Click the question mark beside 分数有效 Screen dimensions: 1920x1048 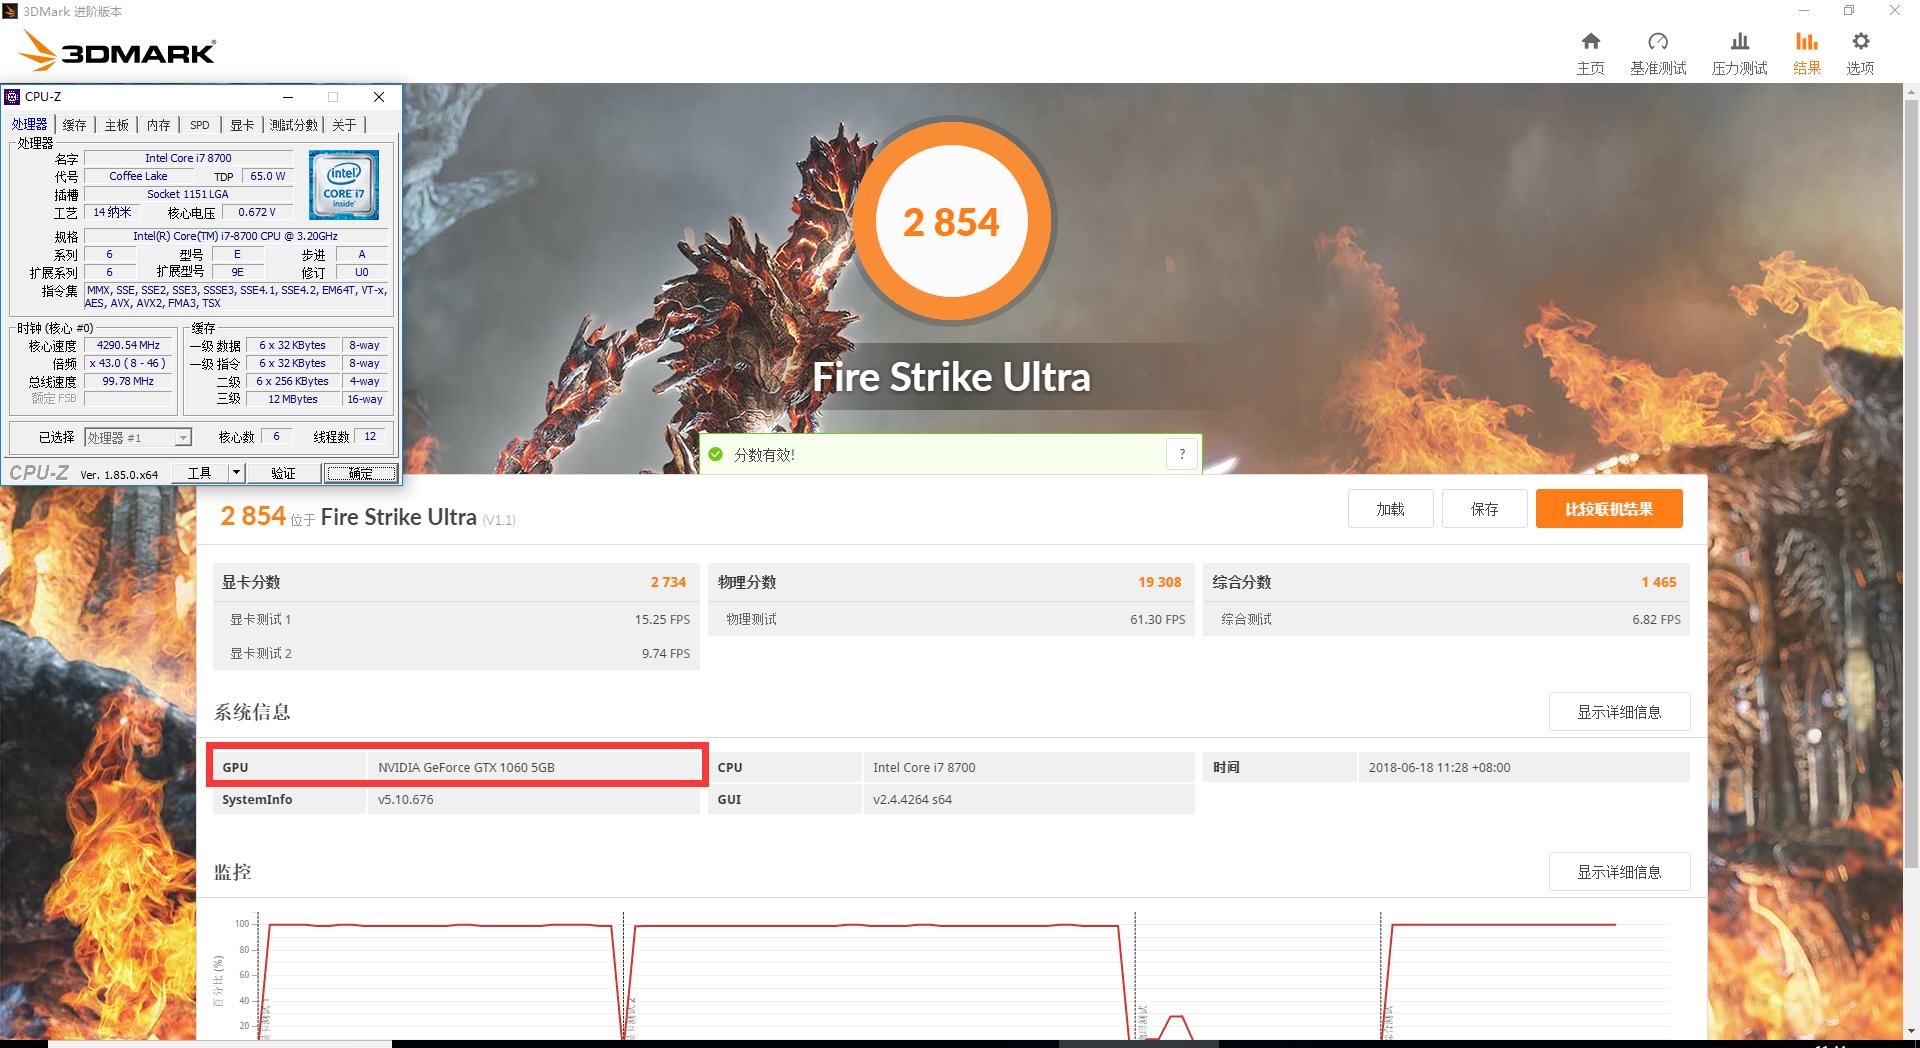point(1181,453)
